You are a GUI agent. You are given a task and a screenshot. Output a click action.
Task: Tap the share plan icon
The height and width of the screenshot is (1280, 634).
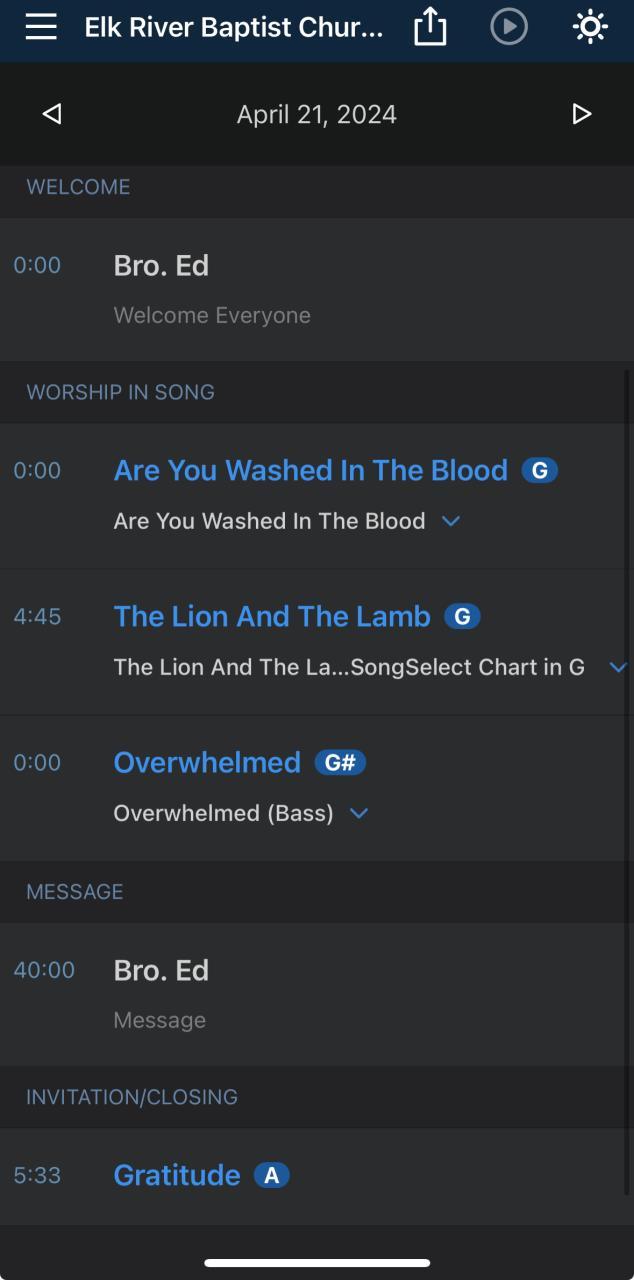click(x=429, y=27)
